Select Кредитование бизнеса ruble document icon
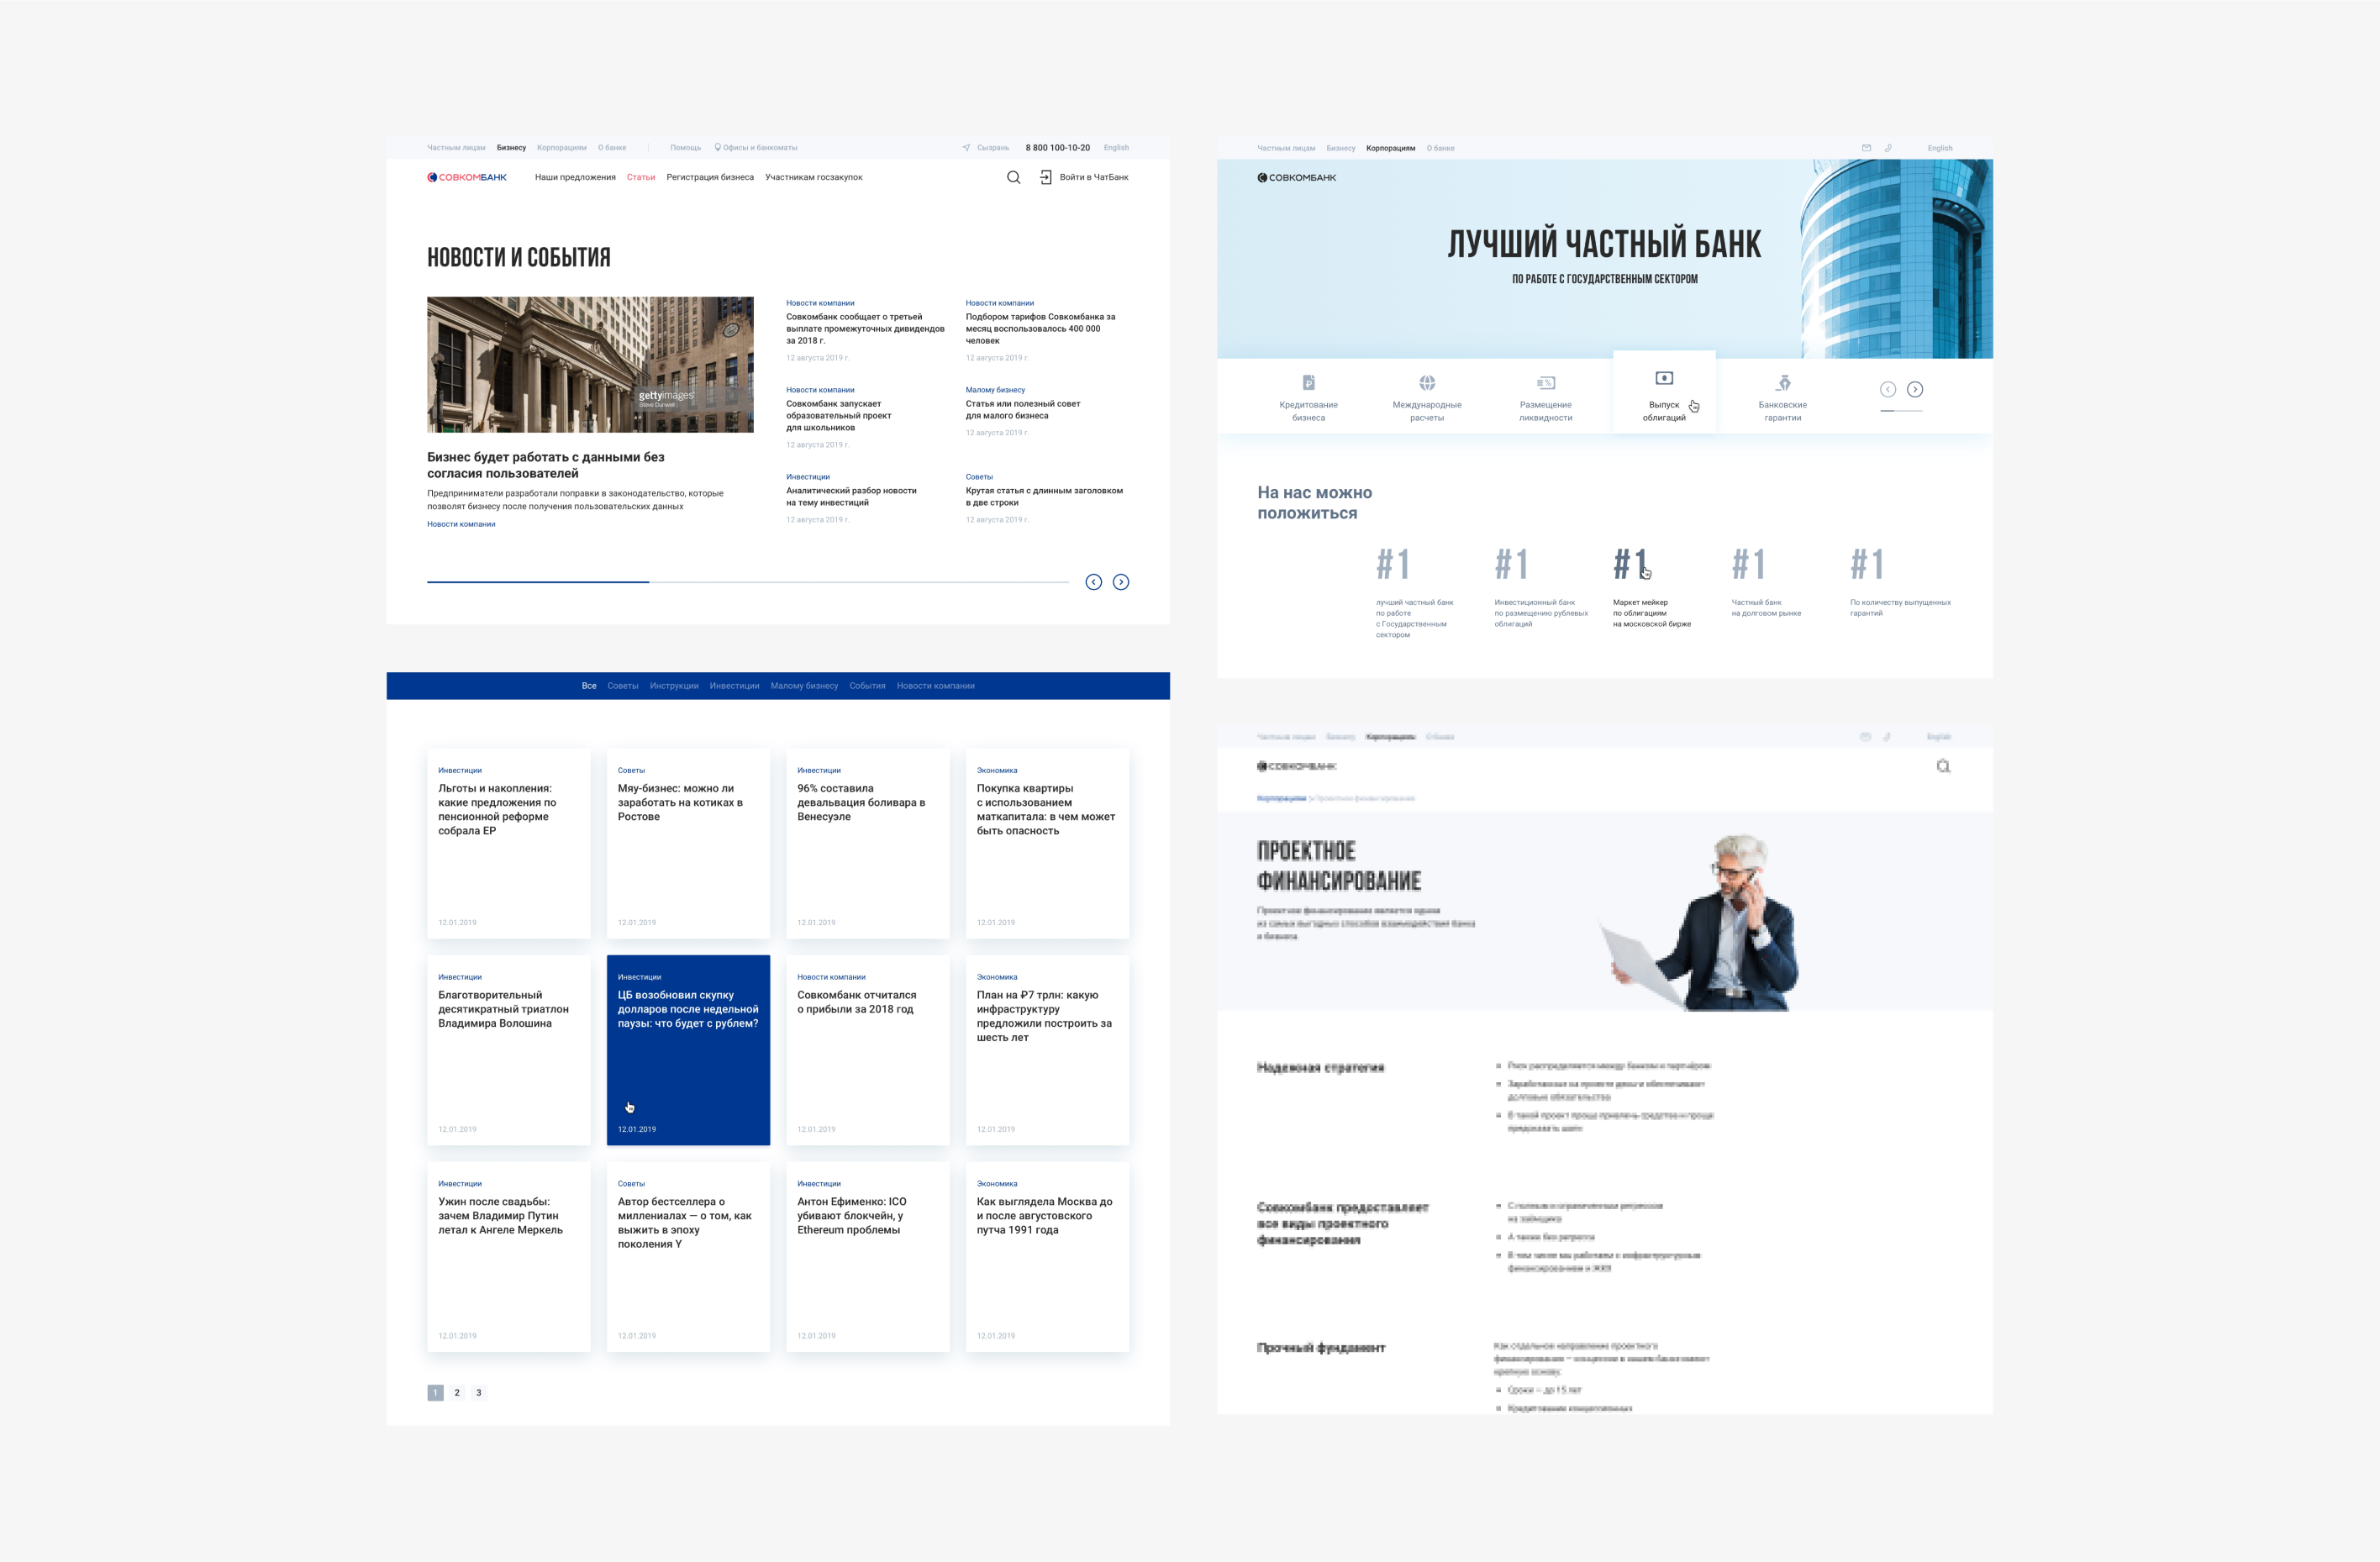Image resolution: width=2380 pixels, height=1562 pixels. [x=1308, y=382]
